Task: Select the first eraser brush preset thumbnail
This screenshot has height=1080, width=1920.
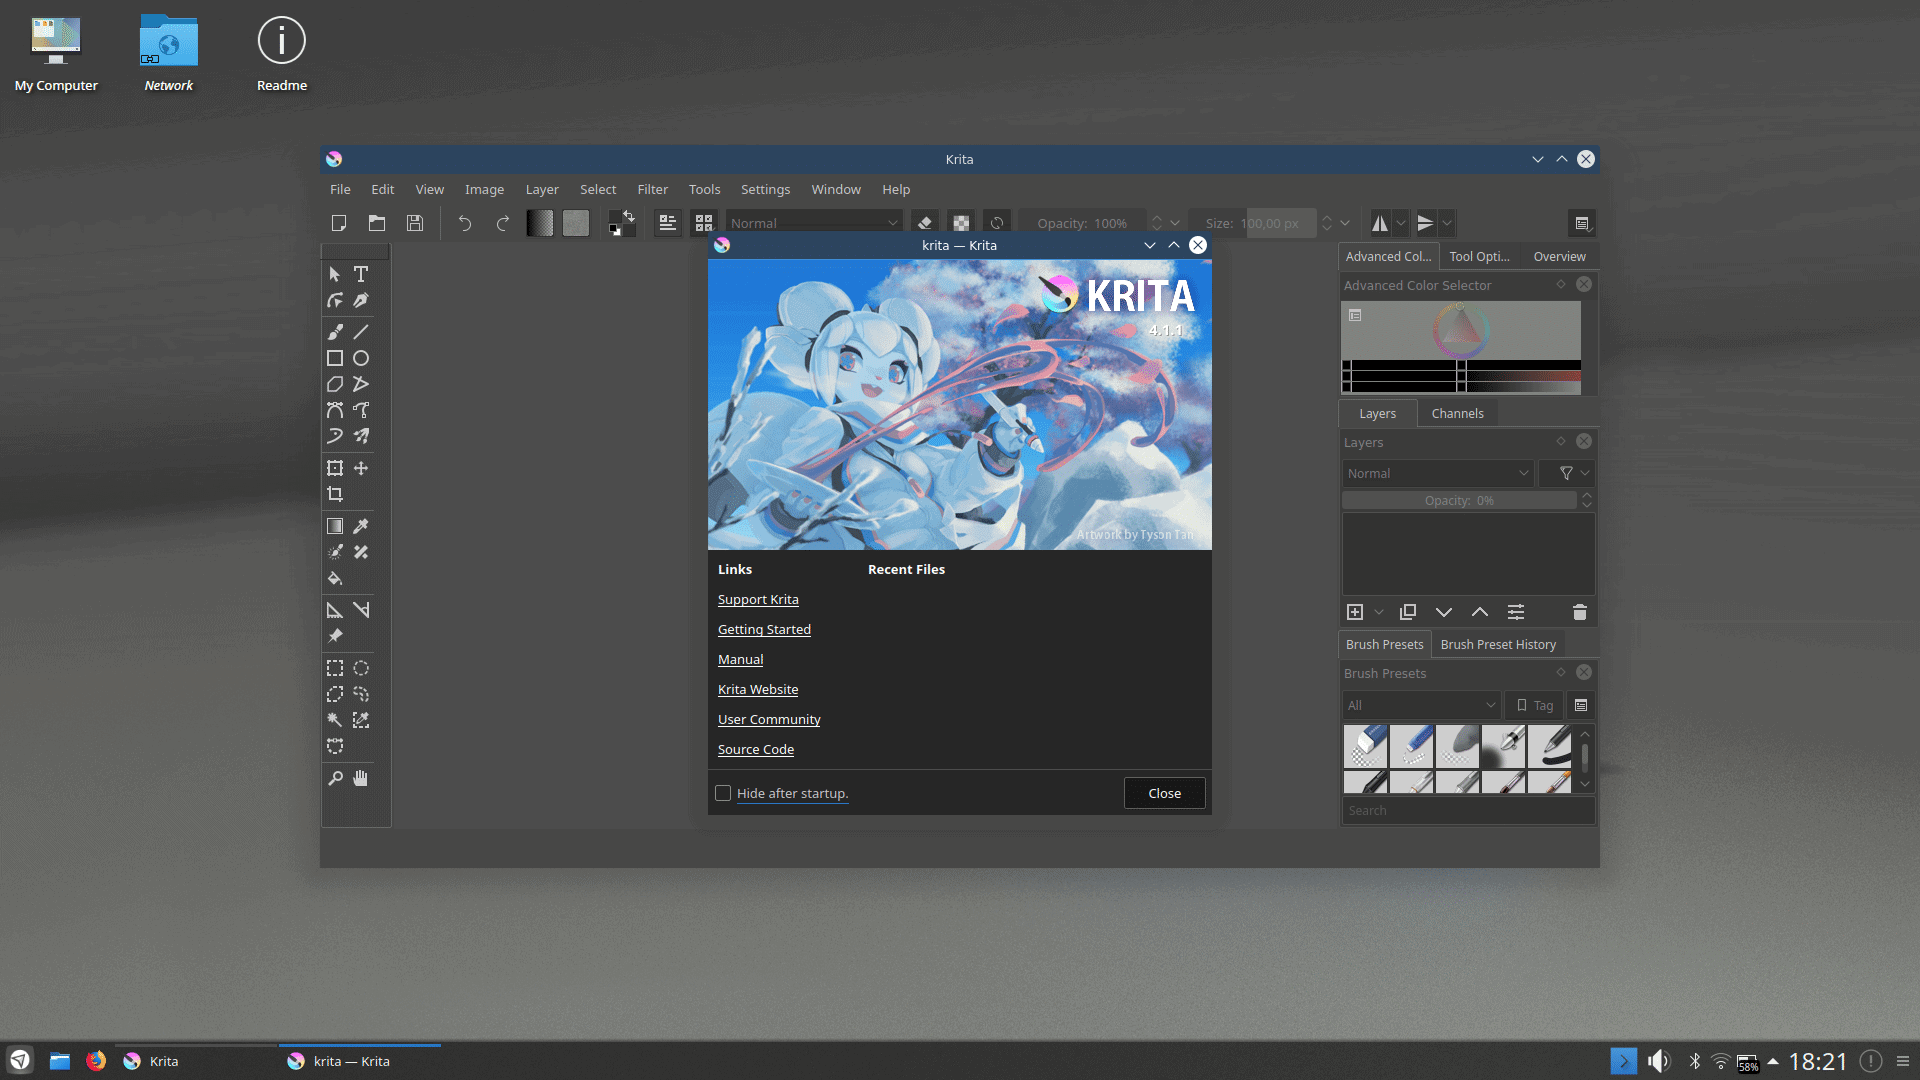Action: pyautogui.click(x=1365, y=747)
